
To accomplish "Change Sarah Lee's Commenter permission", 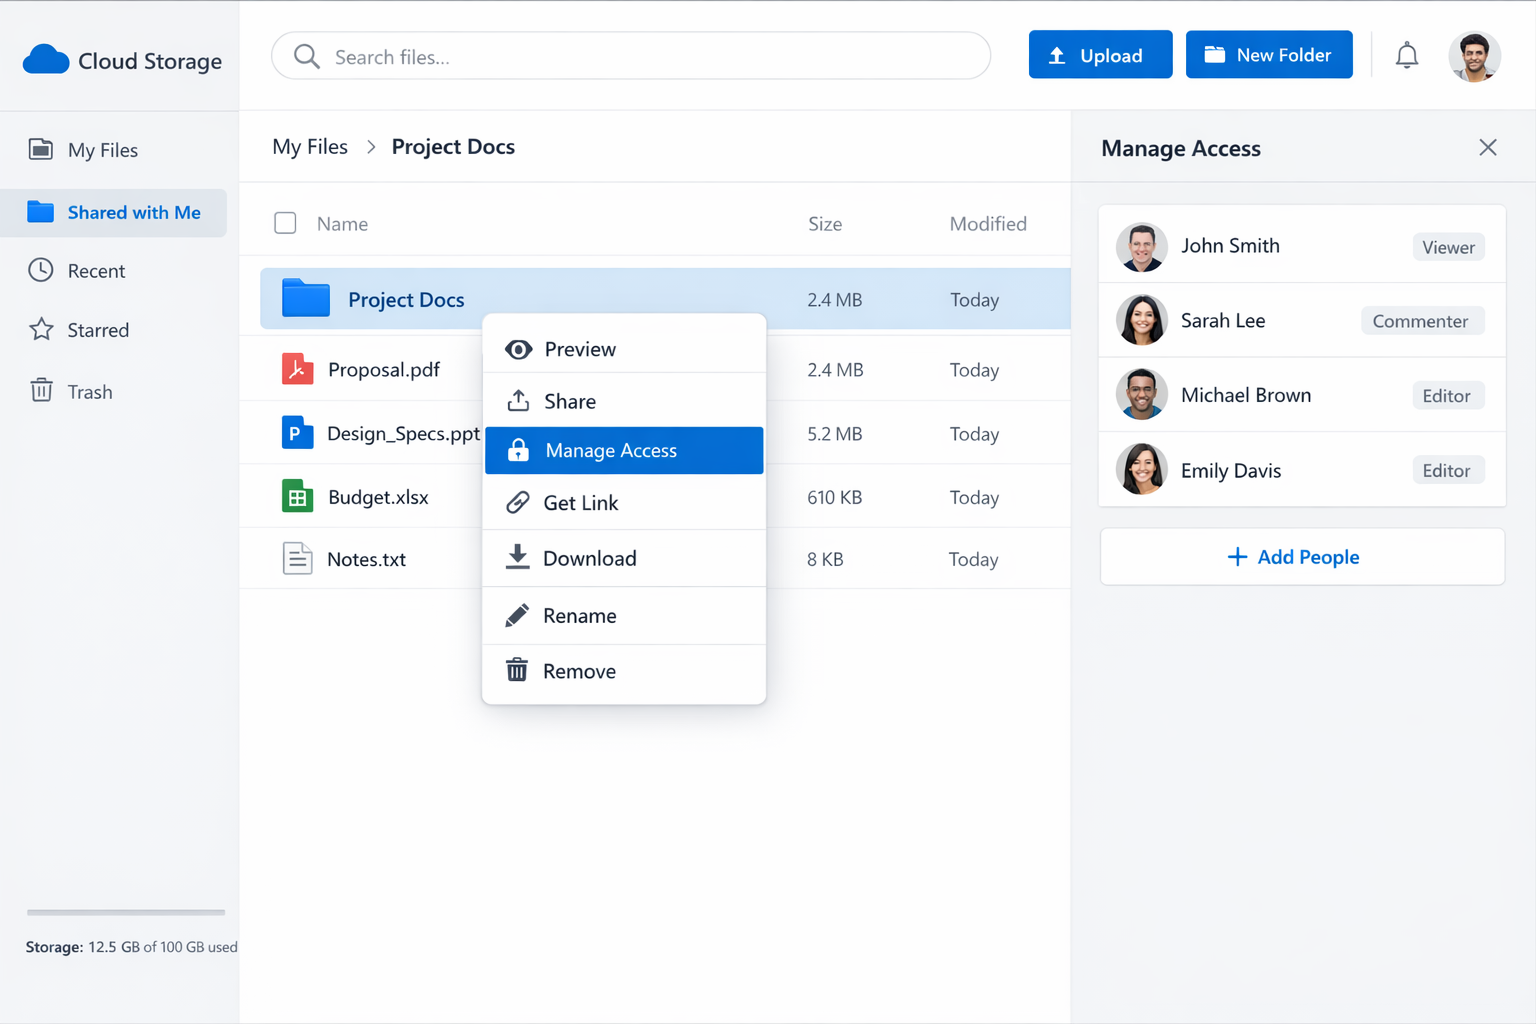I will [1420, 321].
